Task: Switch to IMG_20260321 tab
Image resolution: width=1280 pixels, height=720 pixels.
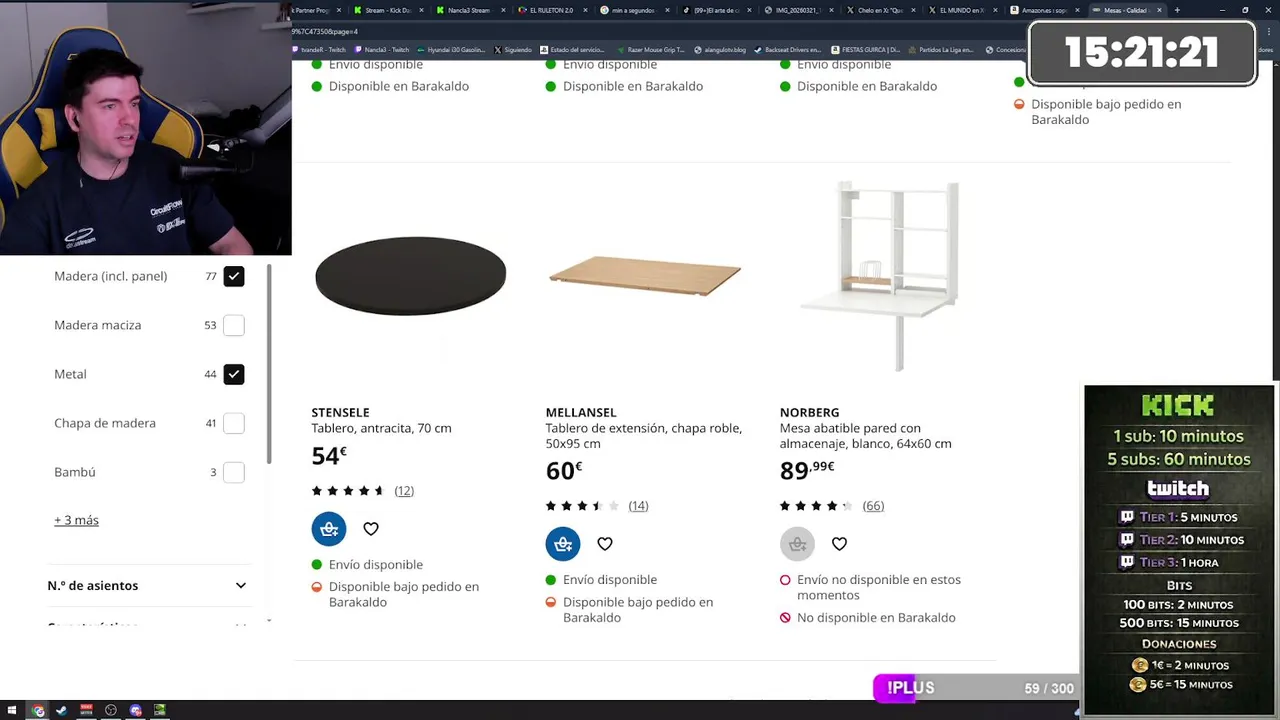Action: [x=798, y=10]
